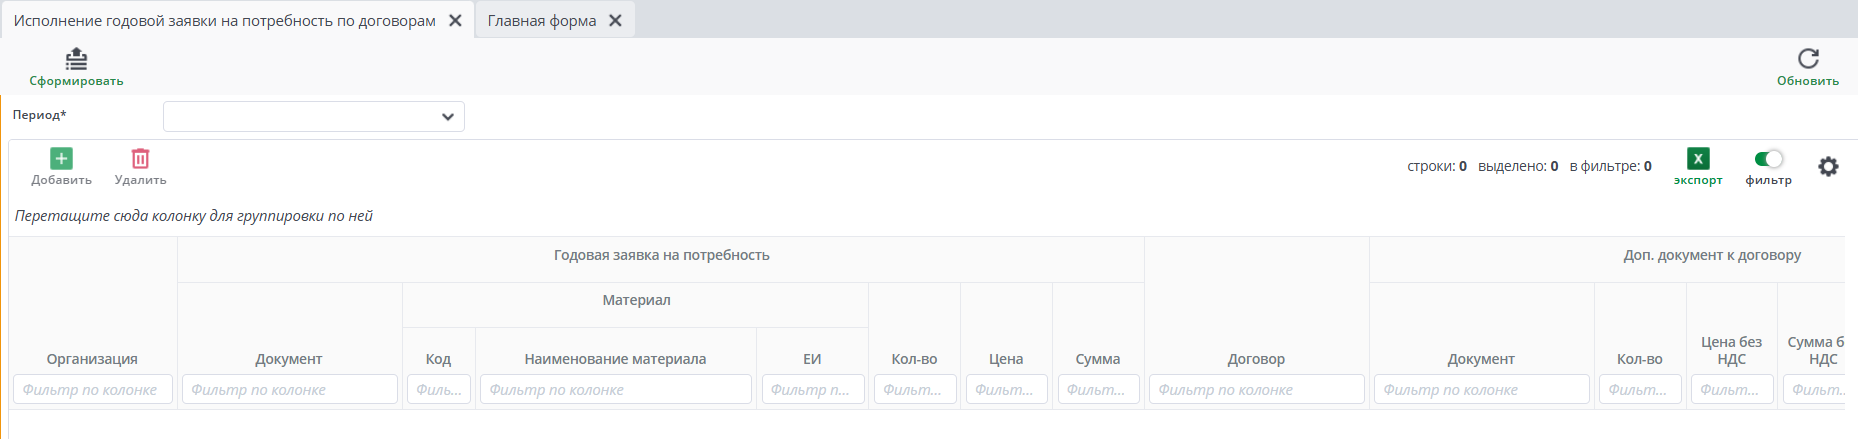Click the red Удалить trash icon
Viewport: 1858px width, 439px height.
(140, 158)
